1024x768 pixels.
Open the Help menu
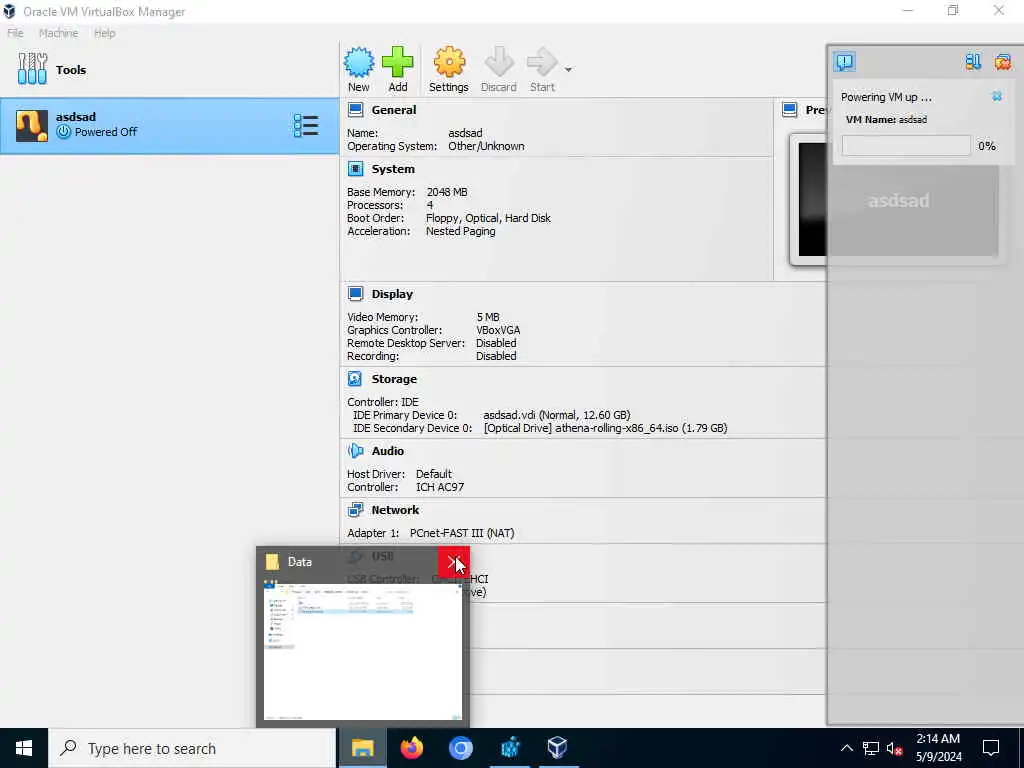[104, 33]
